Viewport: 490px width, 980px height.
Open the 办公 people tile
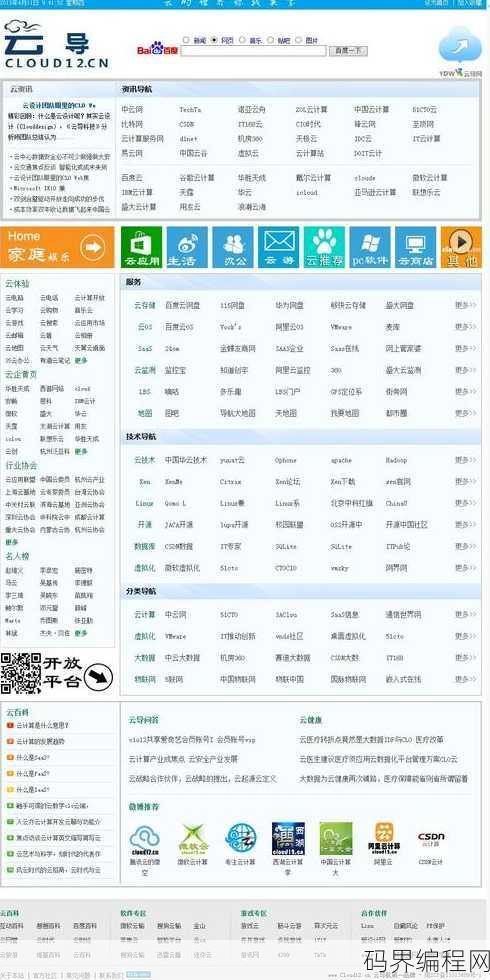click(x=232, y=247)
